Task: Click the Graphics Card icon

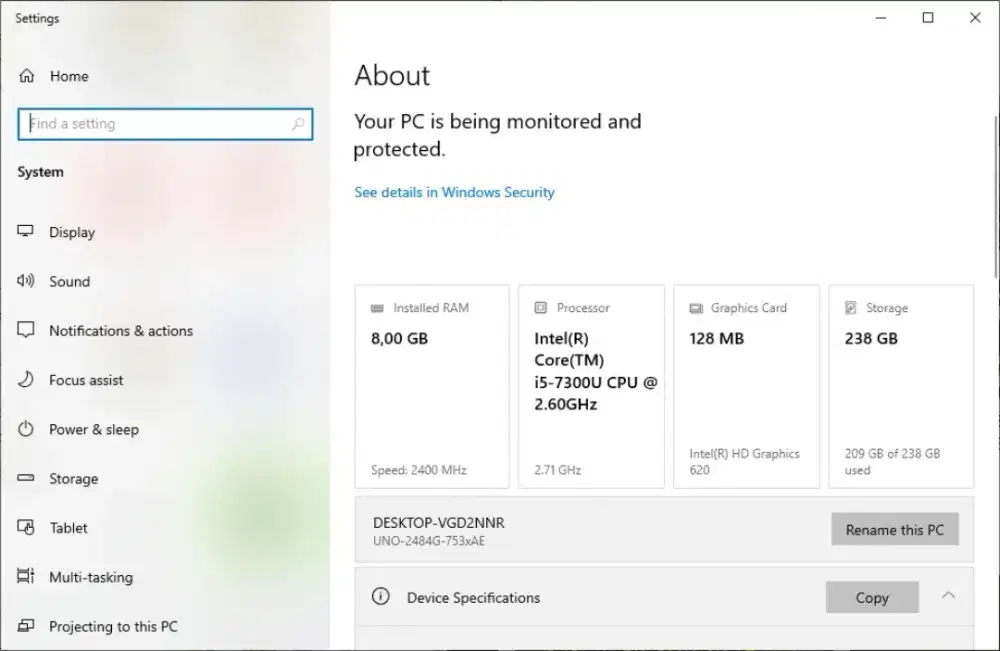Action: [696, 308]
